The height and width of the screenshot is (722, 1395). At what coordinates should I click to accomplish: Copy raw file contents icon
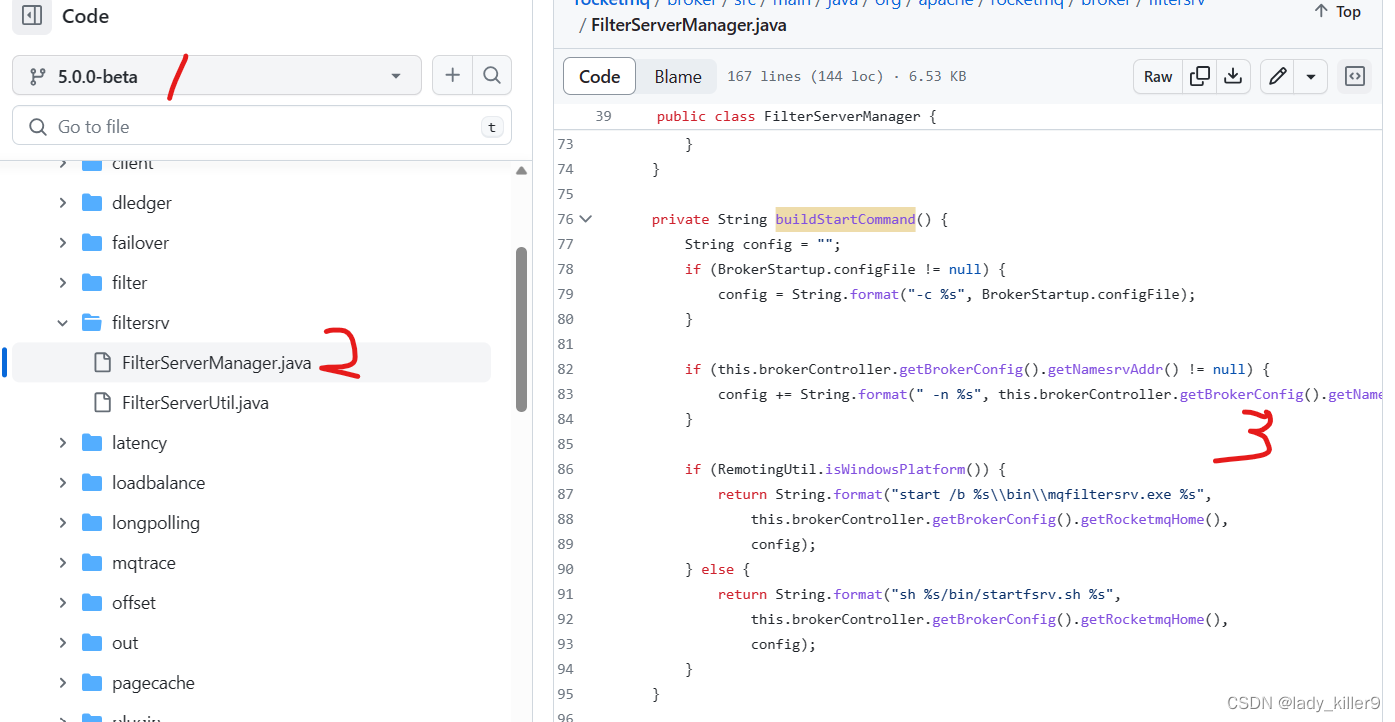[x=1200, y=76]
